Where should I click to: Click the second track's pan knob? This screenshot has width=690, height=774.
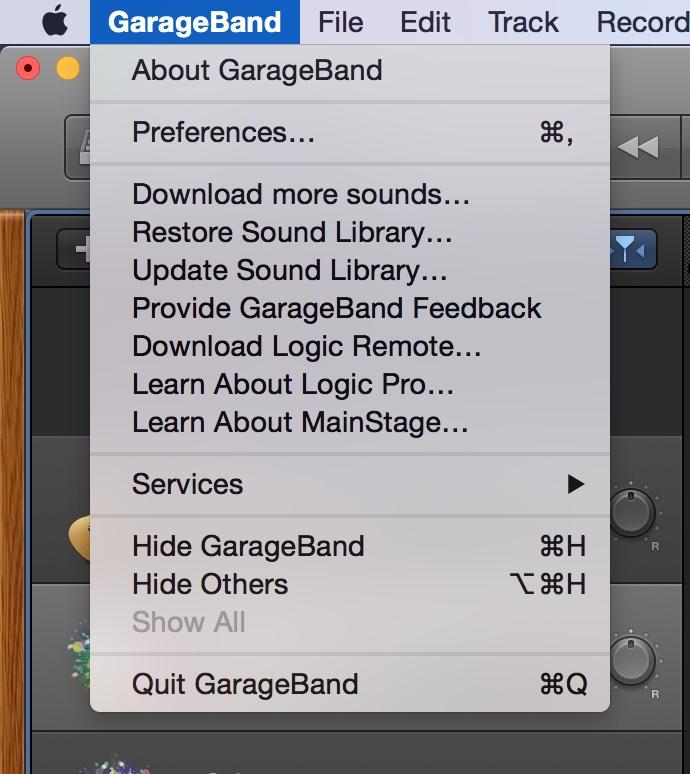click(633, 661)
